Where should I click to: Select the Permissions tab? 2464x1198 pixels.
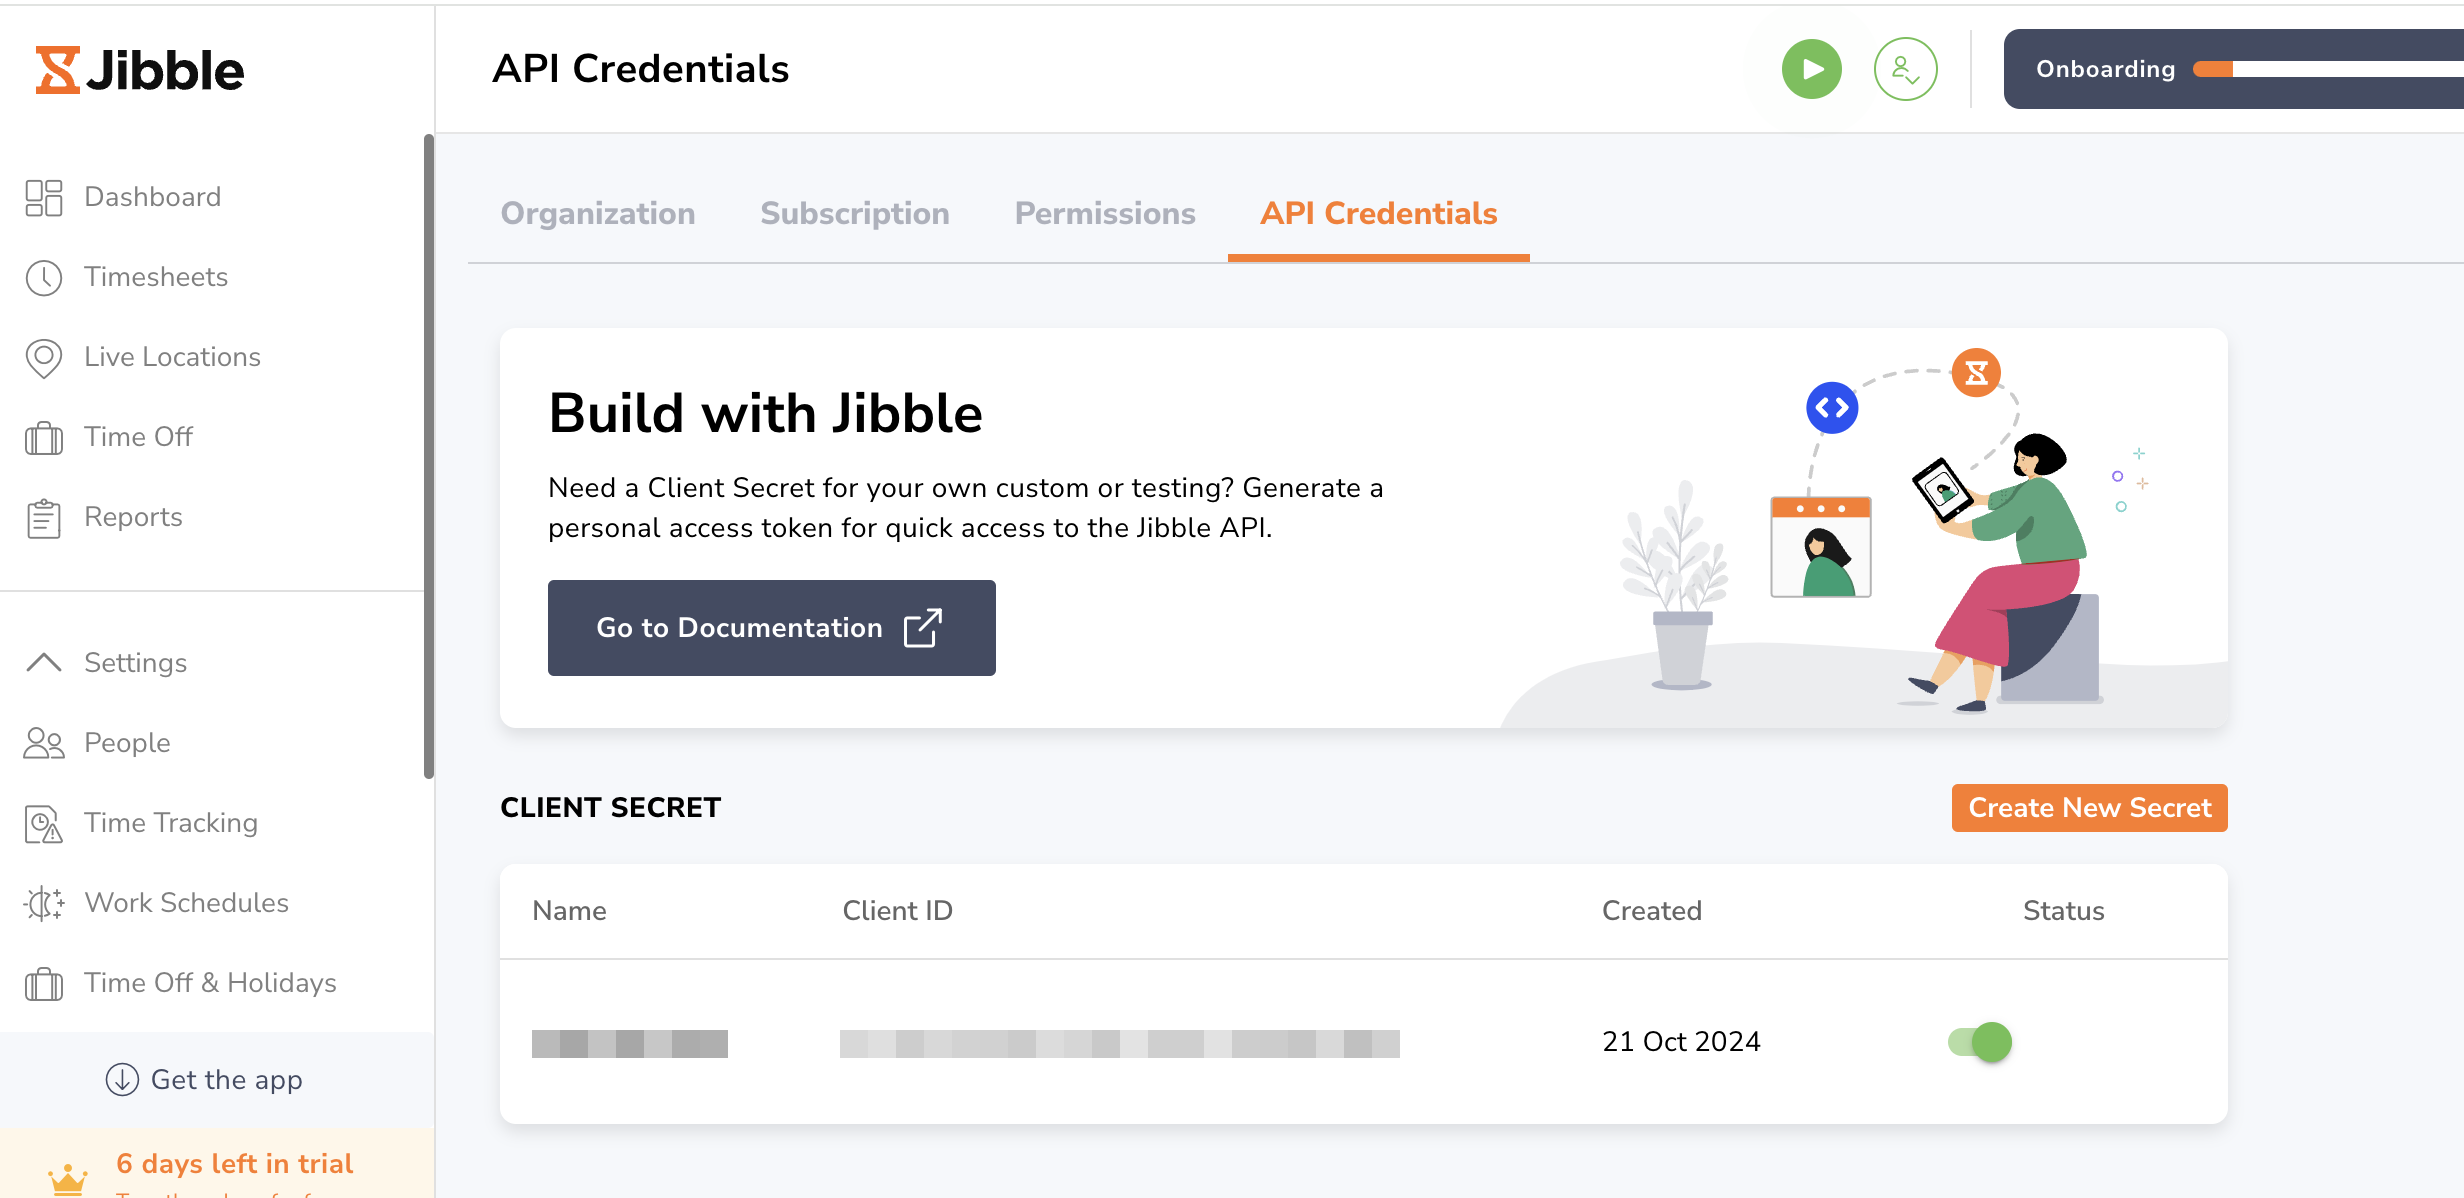1104,214
